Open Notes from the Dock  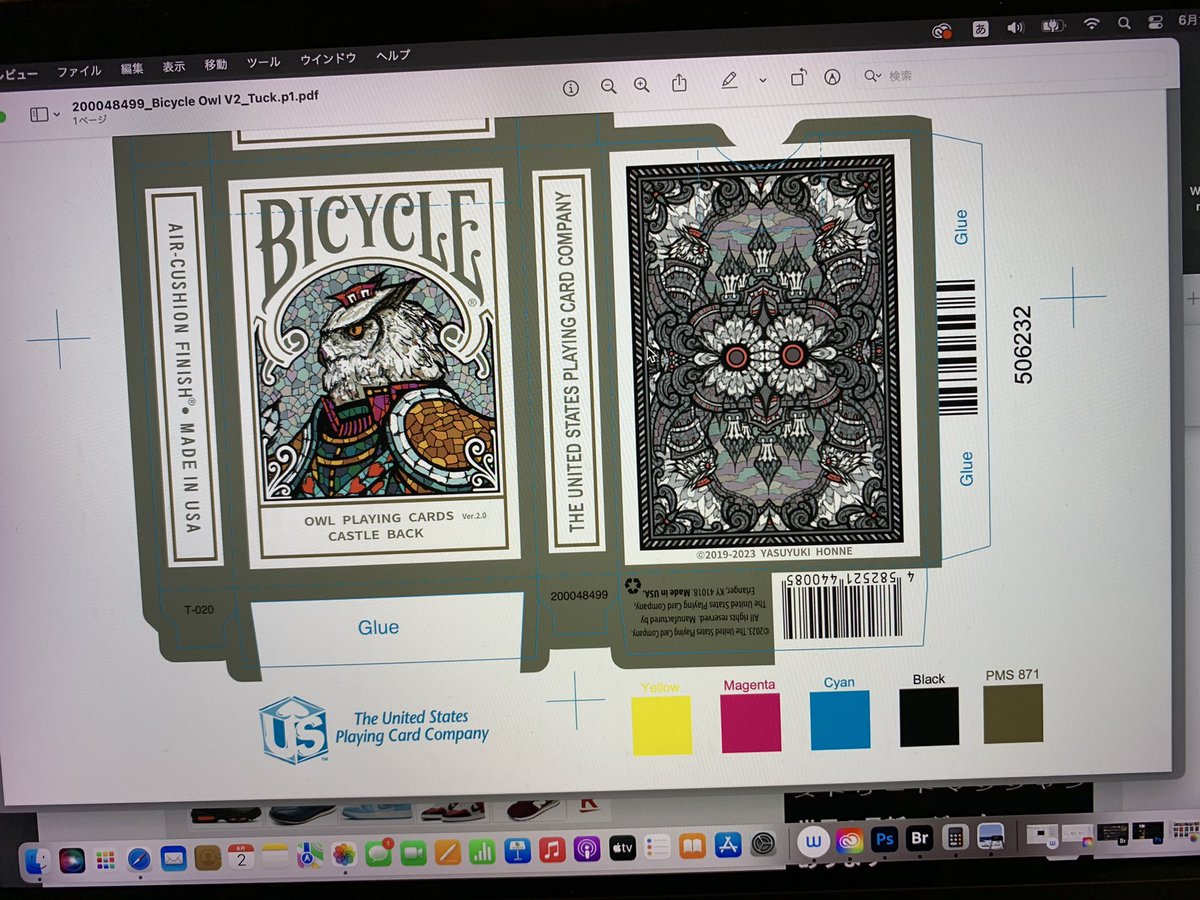point(275,855)
